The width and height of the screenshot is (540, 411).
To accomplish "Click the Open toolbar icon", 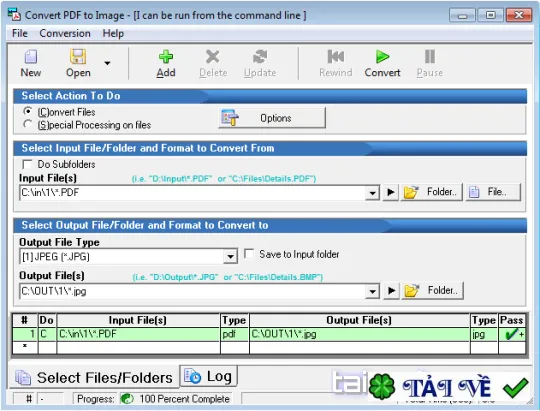I will pyautogui.click(x=78, y=57).
